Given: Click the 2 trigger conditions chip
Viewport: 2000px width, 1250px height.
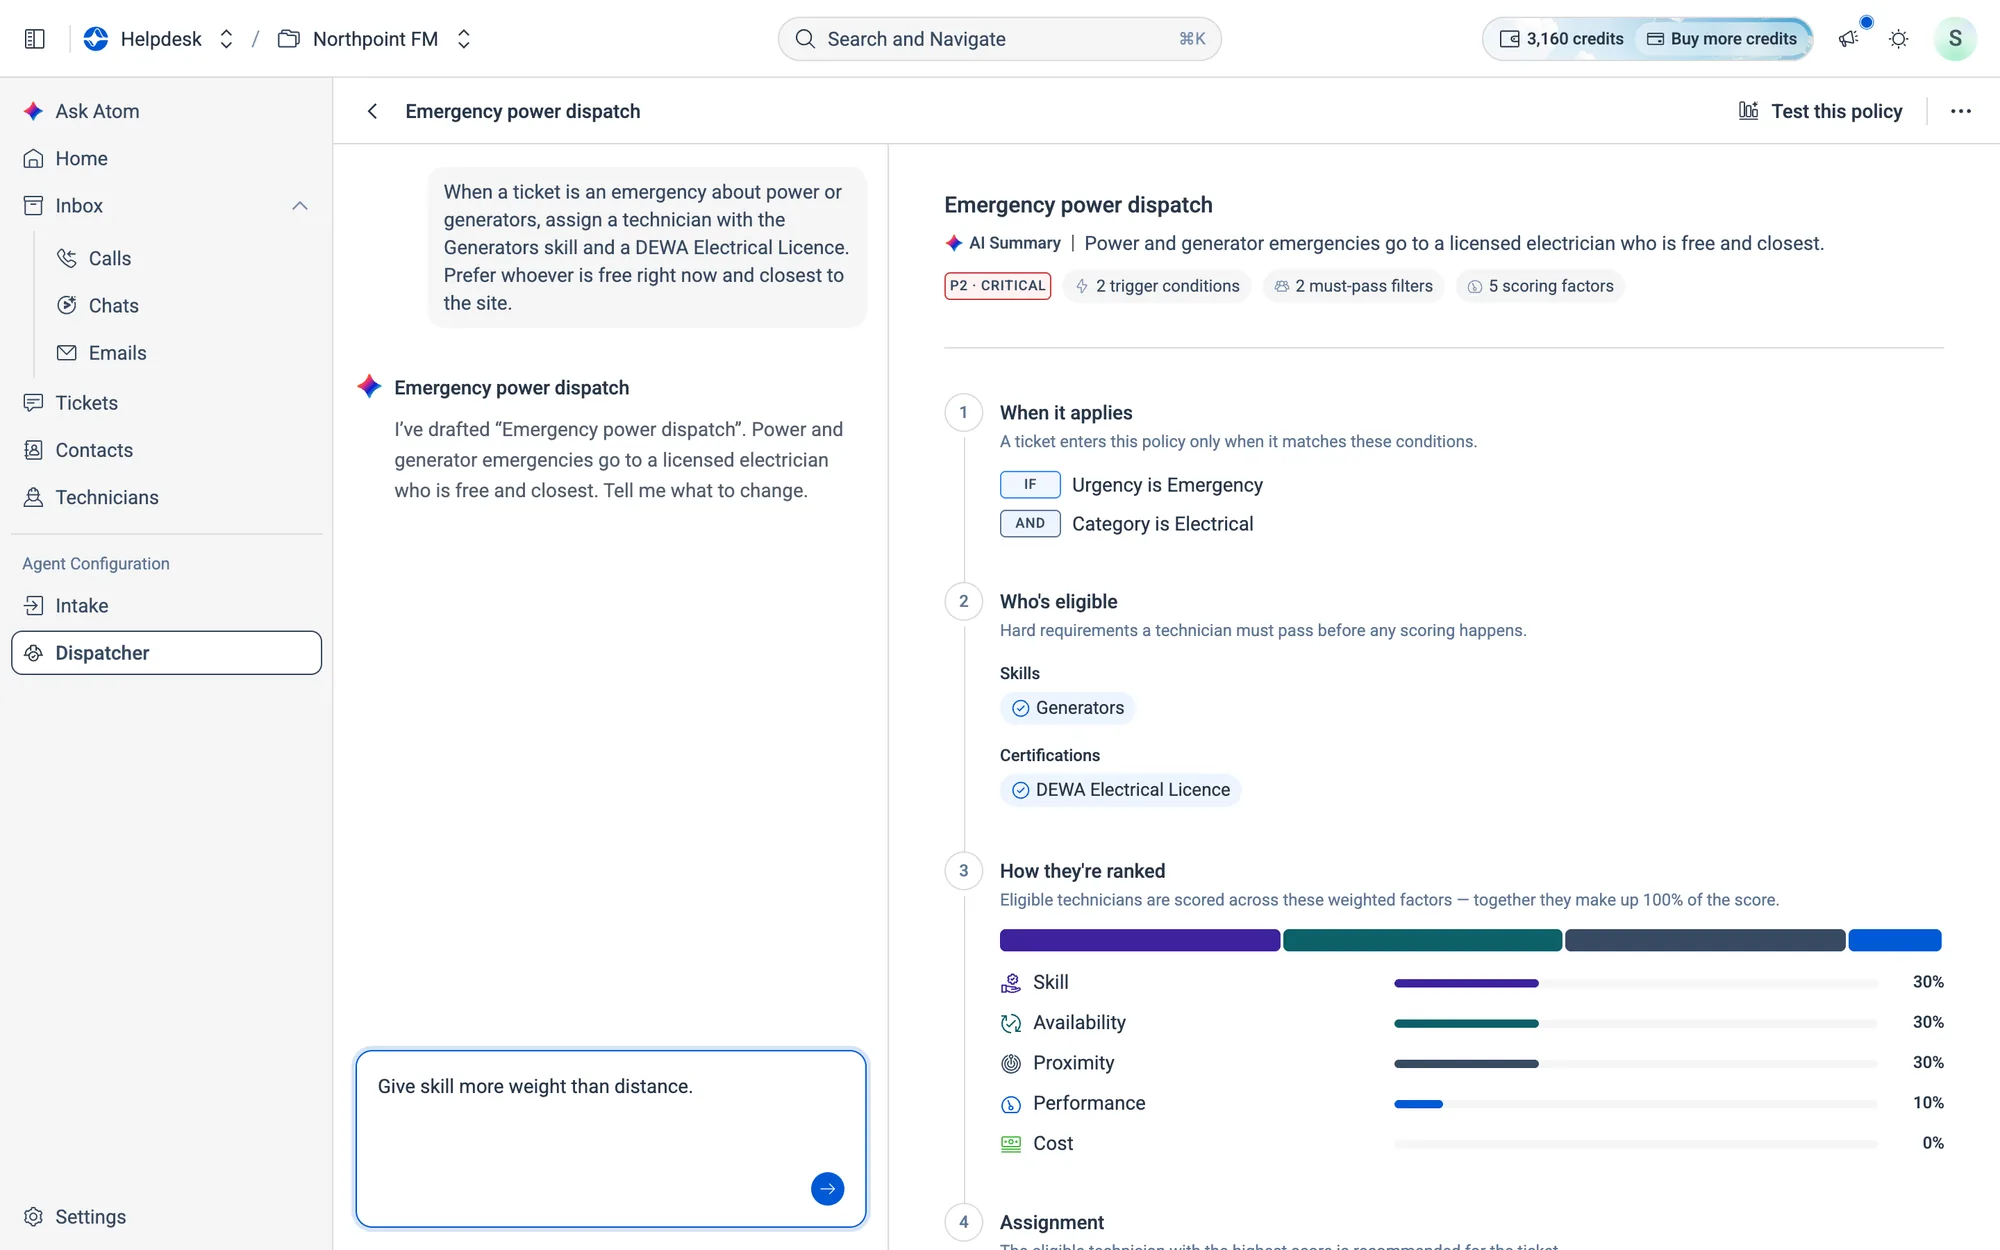Looking at the screenshot, I should (1157, 286).
